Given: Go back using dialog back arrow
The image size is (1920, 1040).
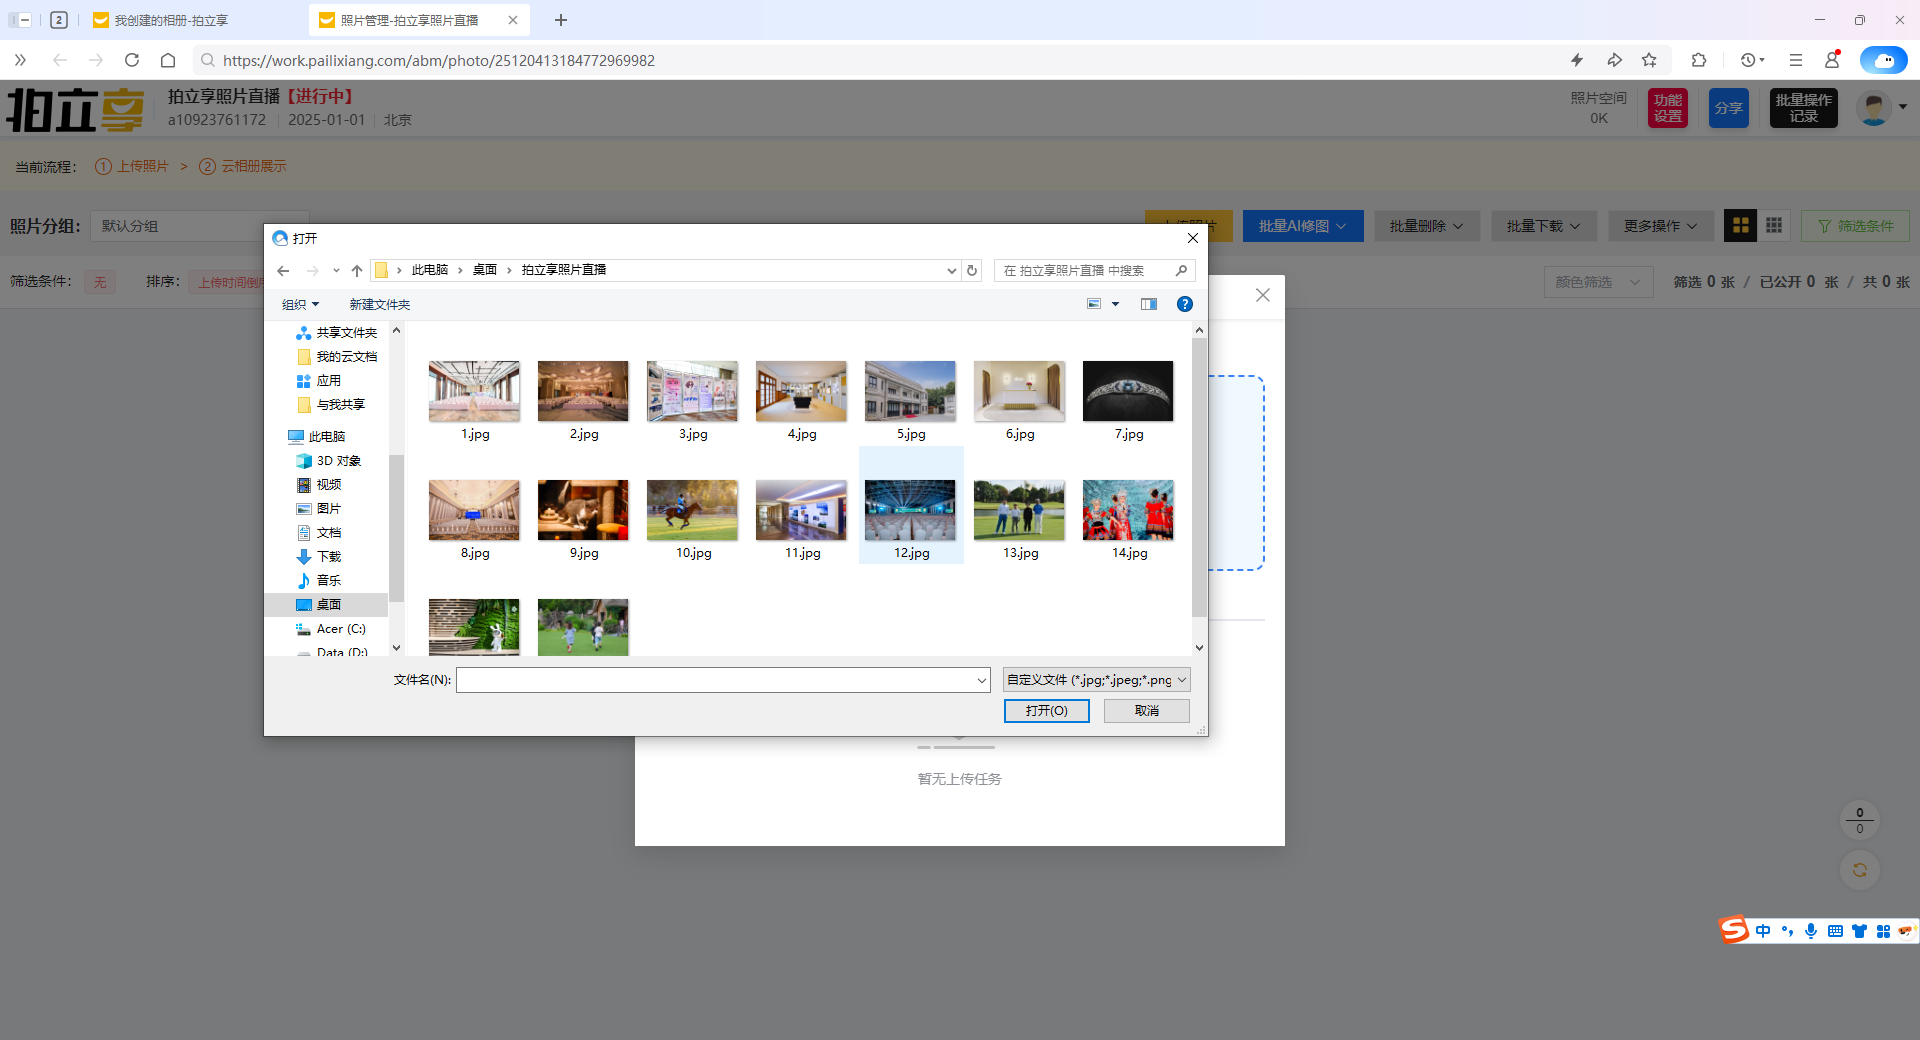Looking at the screenshot, I should click(x=283, y=271).
